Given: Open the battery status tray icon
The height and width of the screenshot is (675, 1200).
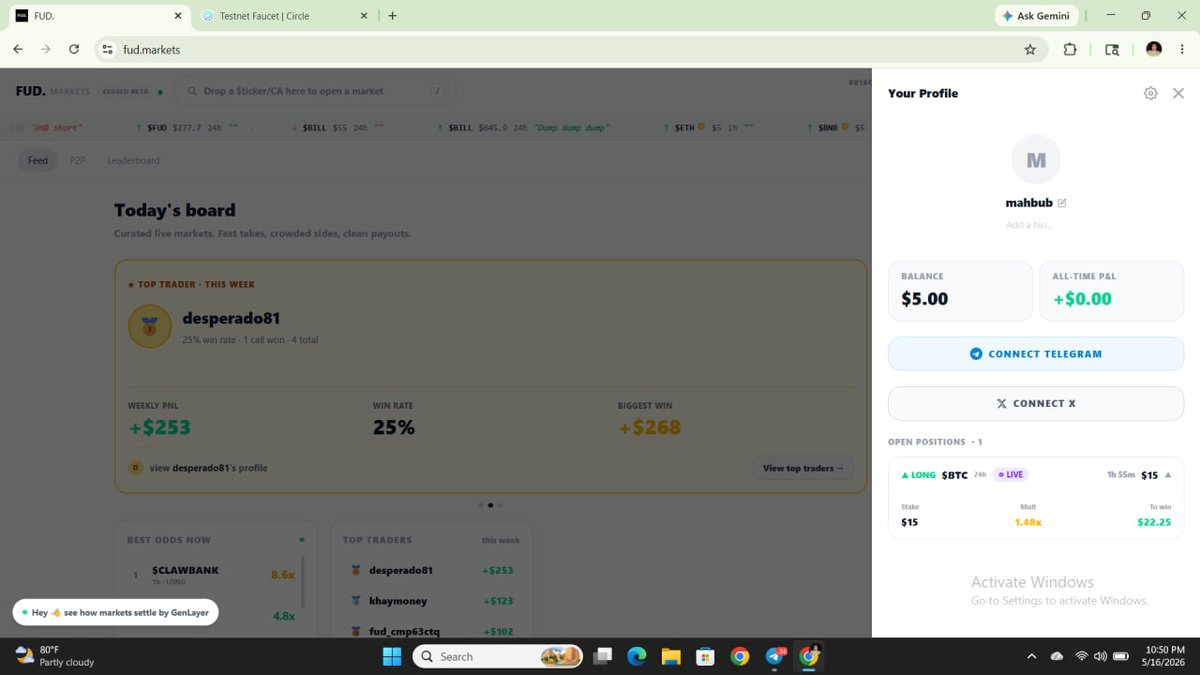Looking at the screenshot, I should point(1121,657).
